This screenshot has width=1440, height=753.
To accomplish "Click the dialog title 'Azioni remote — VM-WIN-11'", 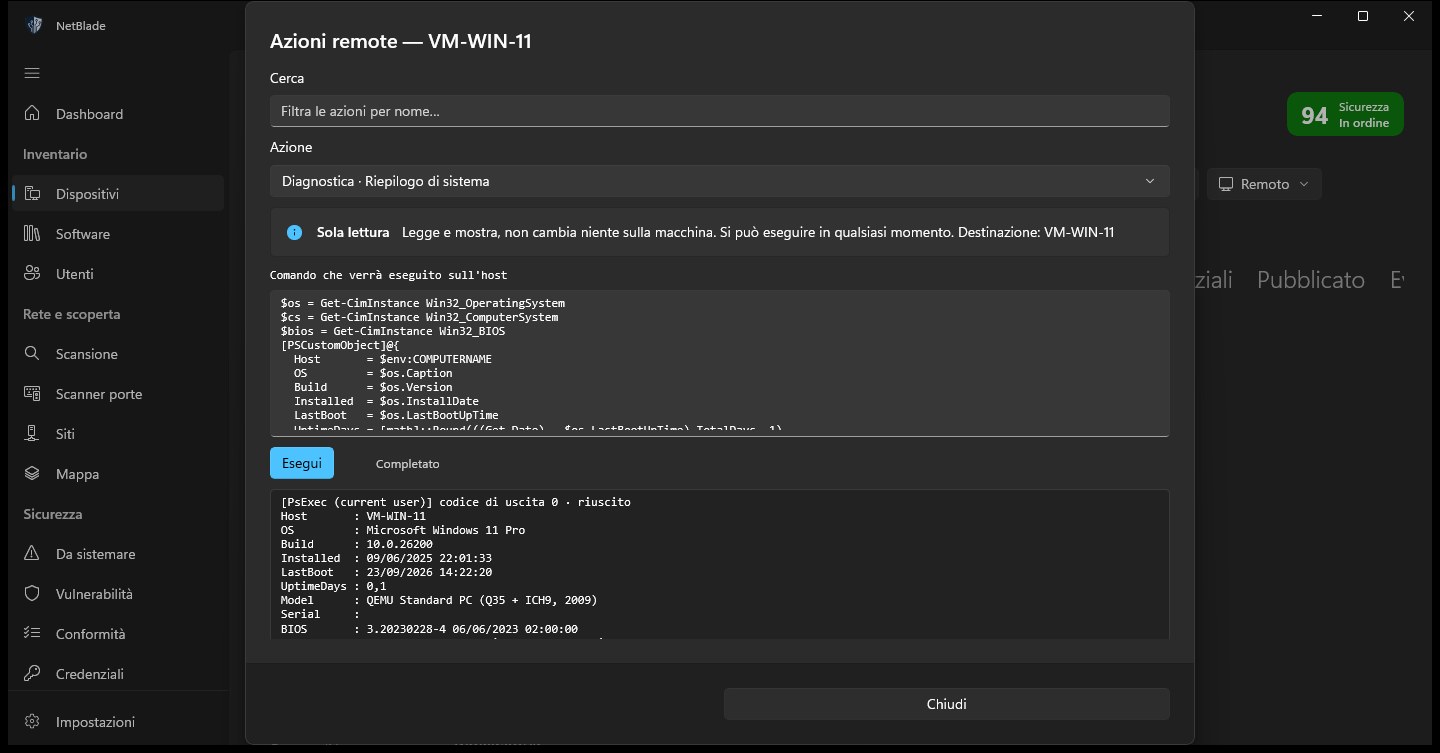I will 401,41.
